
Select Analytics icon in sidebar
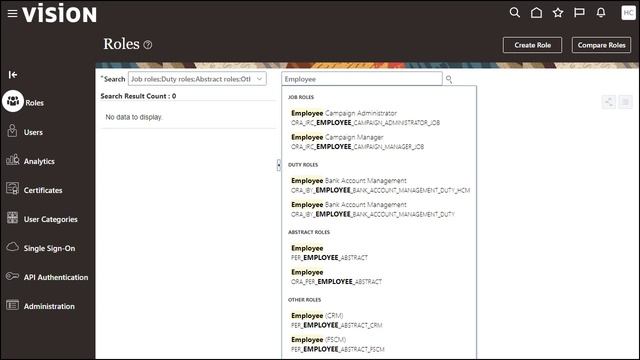(x=12, y=160)
